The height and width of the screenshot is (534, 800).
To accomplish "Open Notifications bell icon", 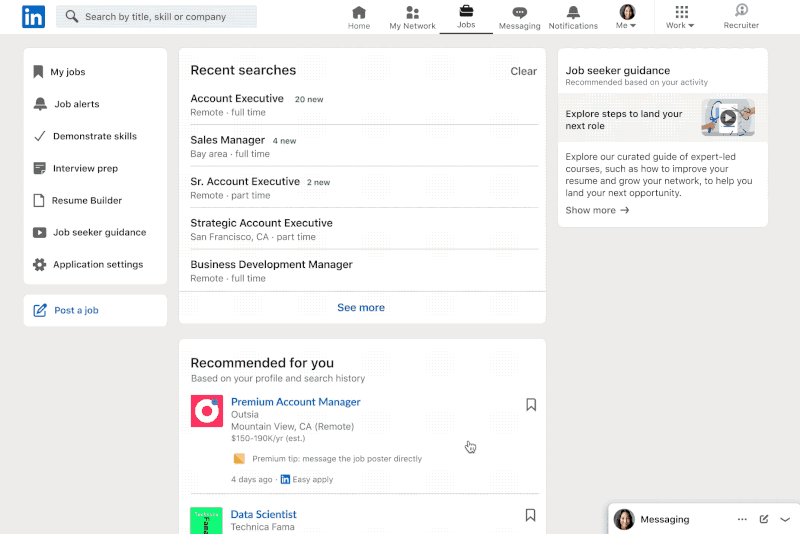I will tap(573, 13).
